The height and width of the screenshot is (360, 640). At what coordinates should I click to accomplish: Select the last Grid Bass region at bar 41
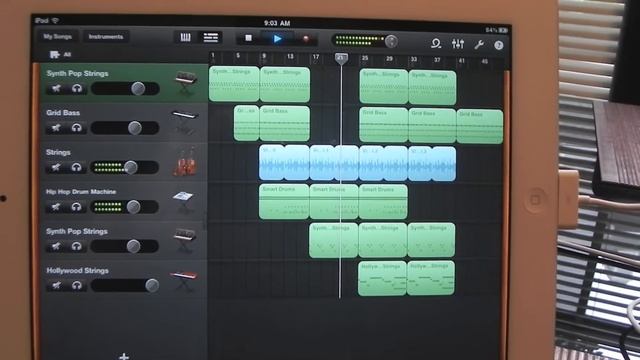coord(480,126)
